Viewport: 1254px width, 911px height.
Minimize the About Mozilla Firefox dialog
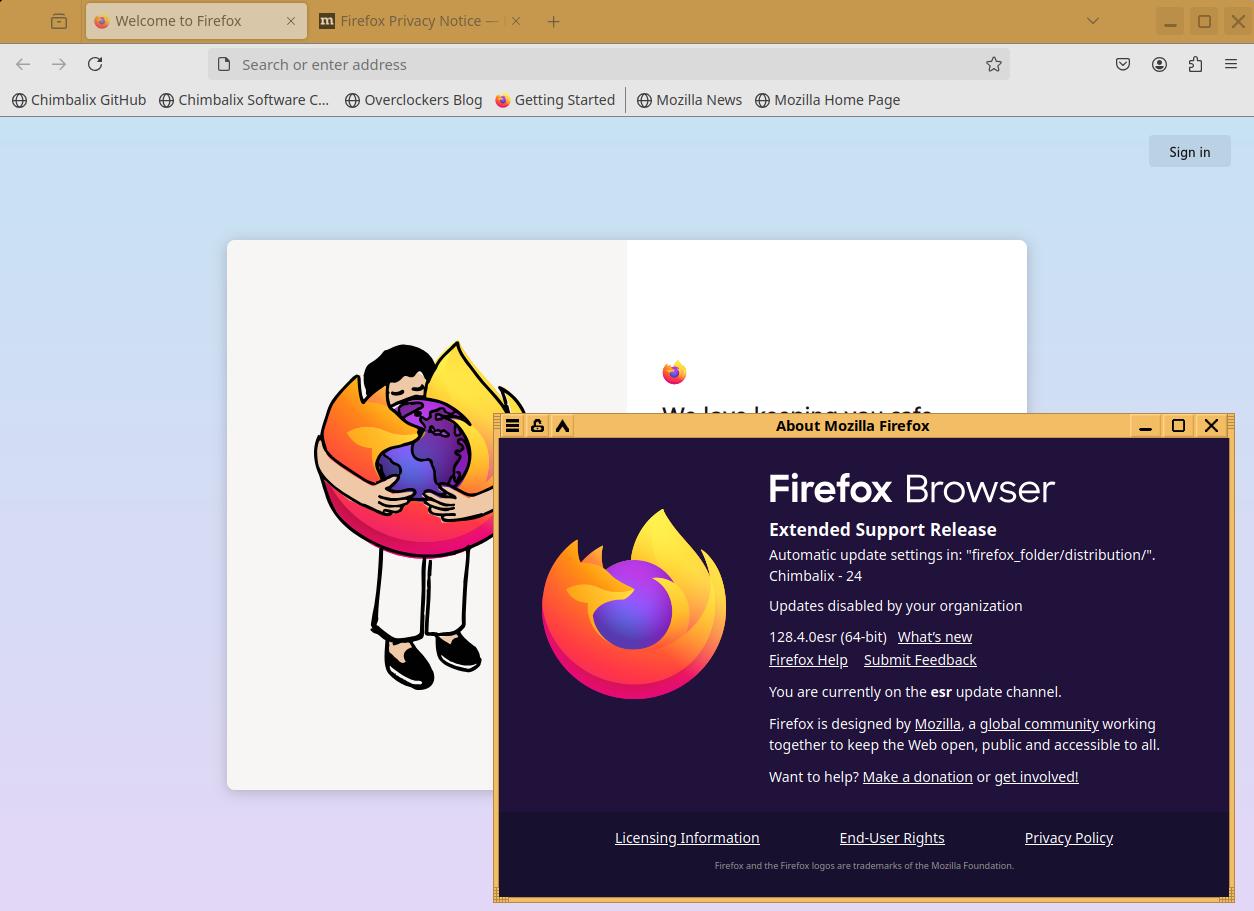(1145, 426)
